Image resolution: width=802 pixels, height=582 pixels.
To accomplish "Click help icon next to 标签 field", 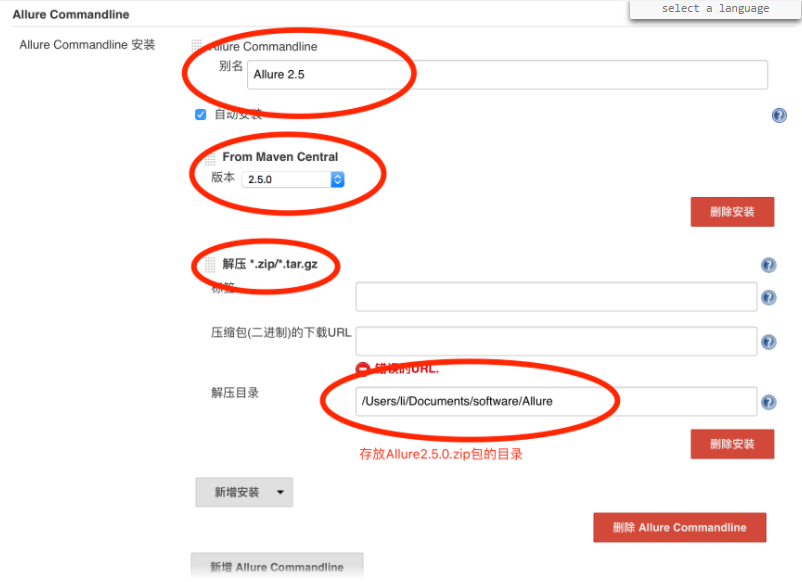I will pos(769,298).
